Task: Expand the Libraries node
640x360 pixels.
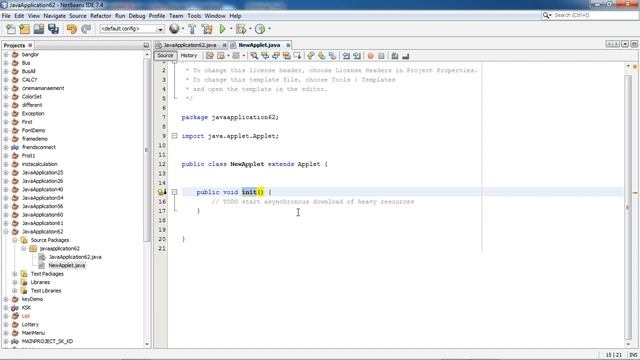Action: tap(15, 282)
